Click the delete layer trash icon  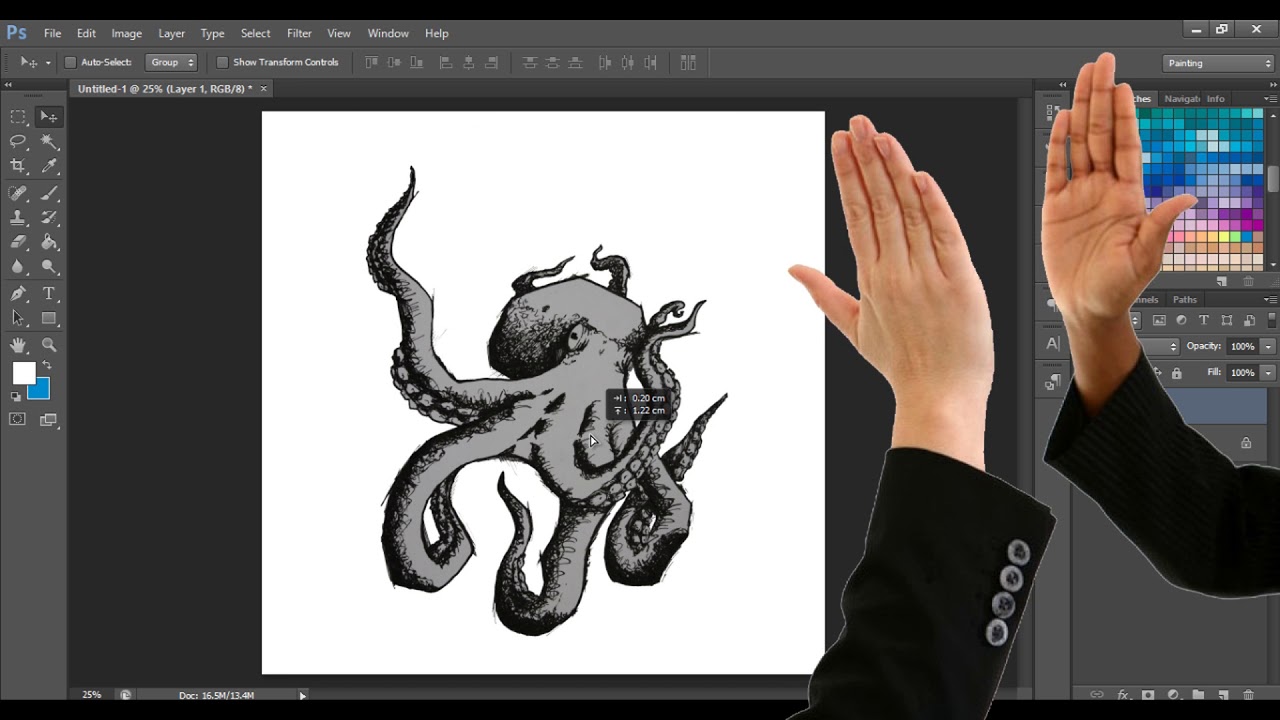(x=1248, y=695)
